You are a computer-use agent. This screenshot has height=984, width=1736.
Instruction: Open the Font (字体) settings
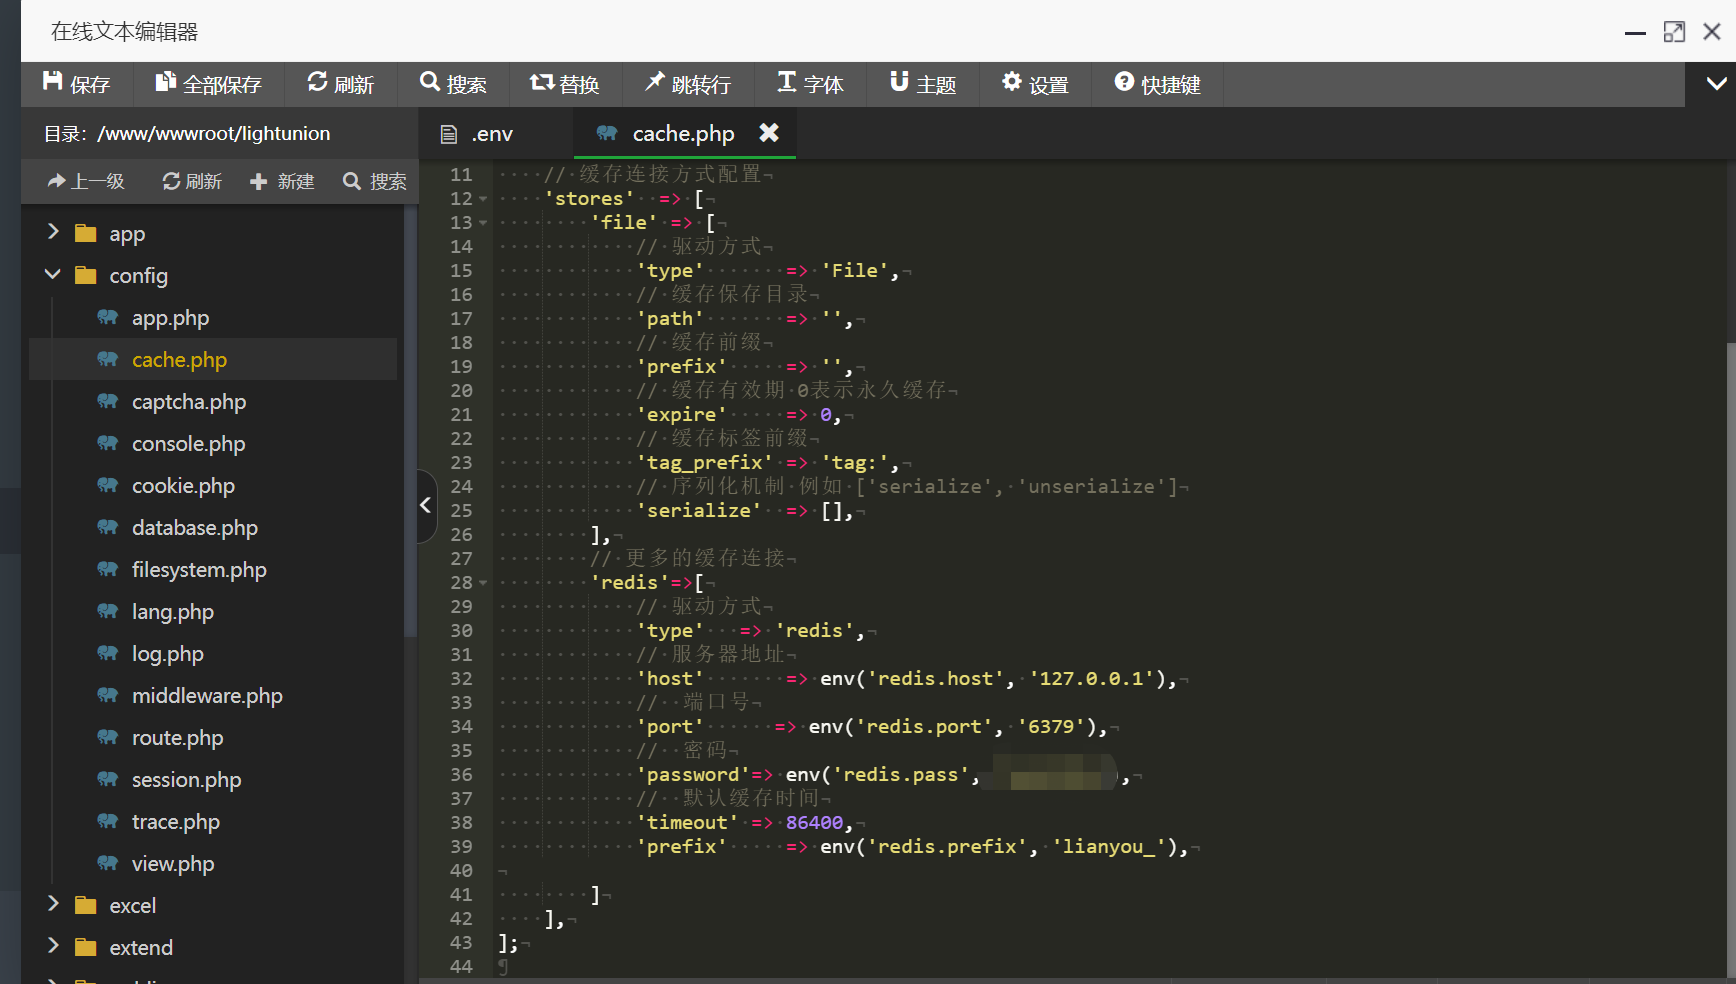(x=810, y=84)
